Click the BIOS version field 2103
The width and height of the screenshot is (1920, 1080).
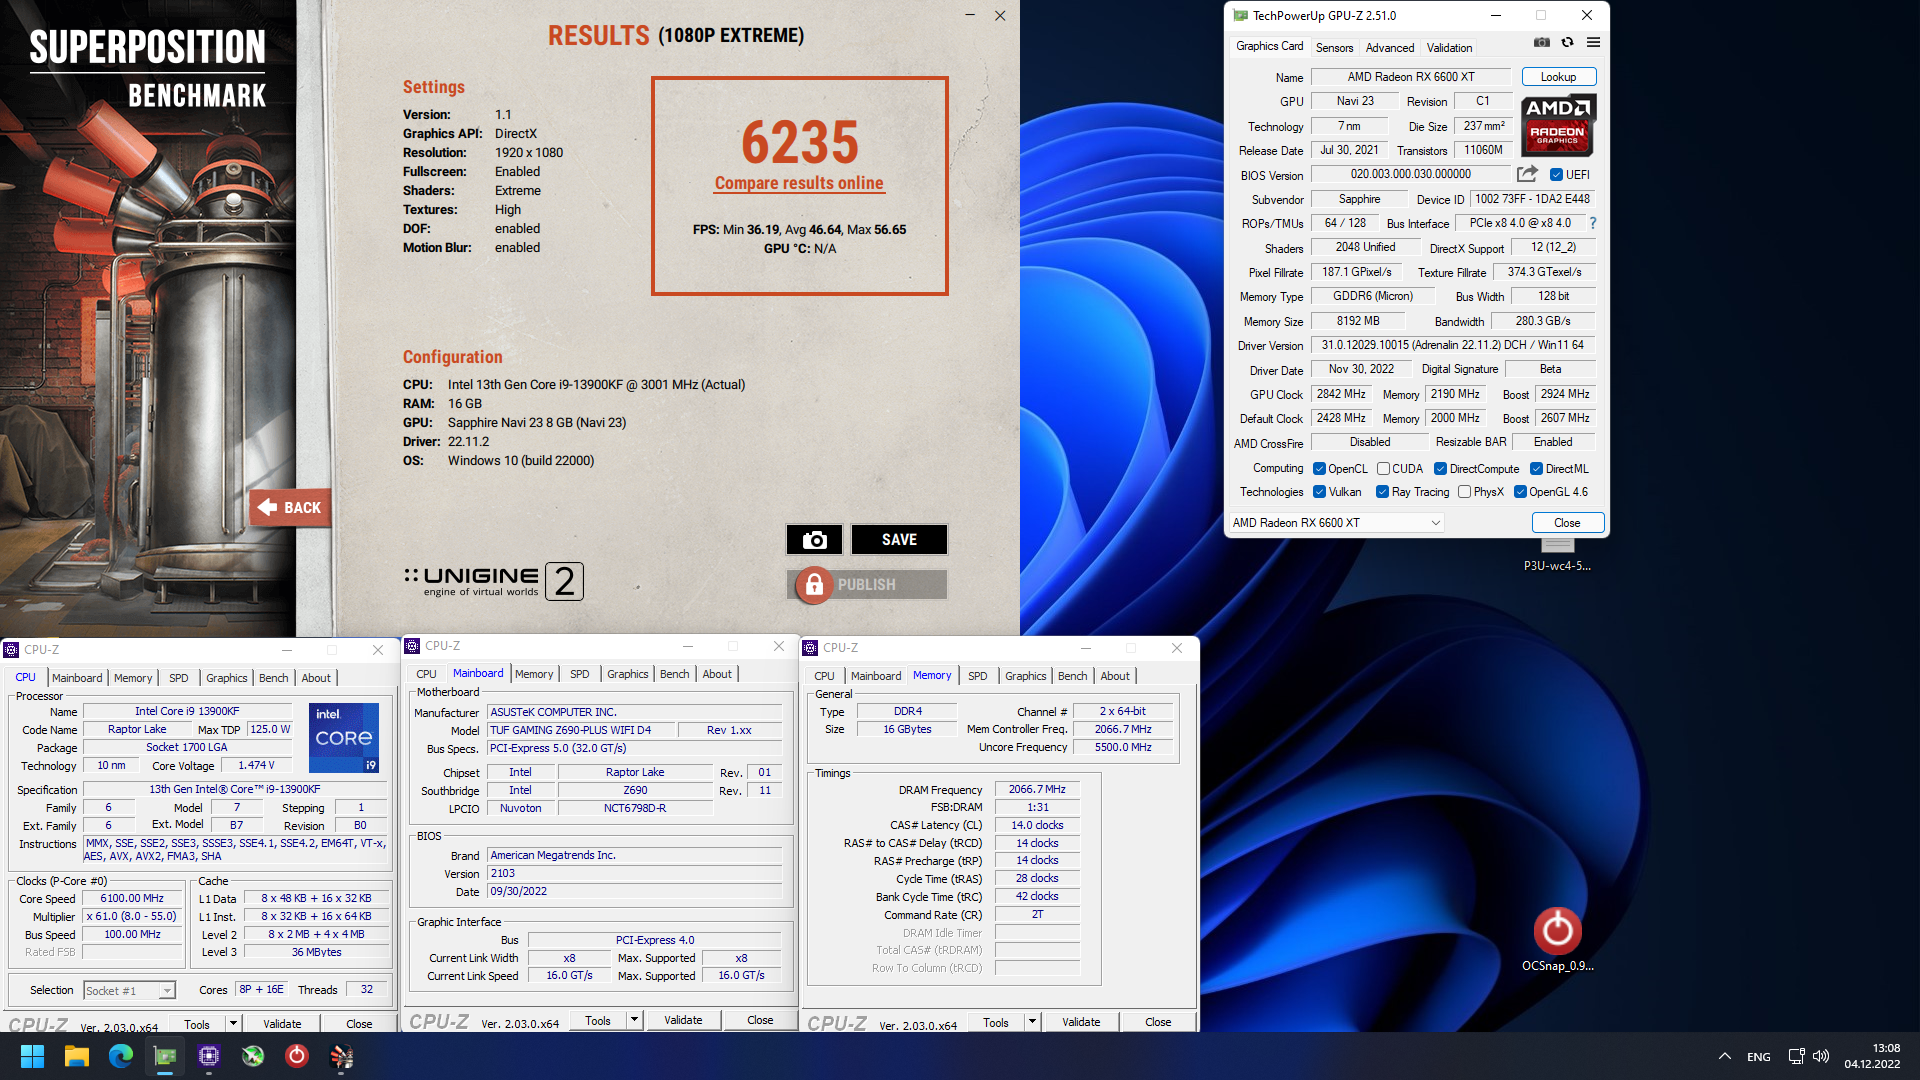[x=634, y=873]
